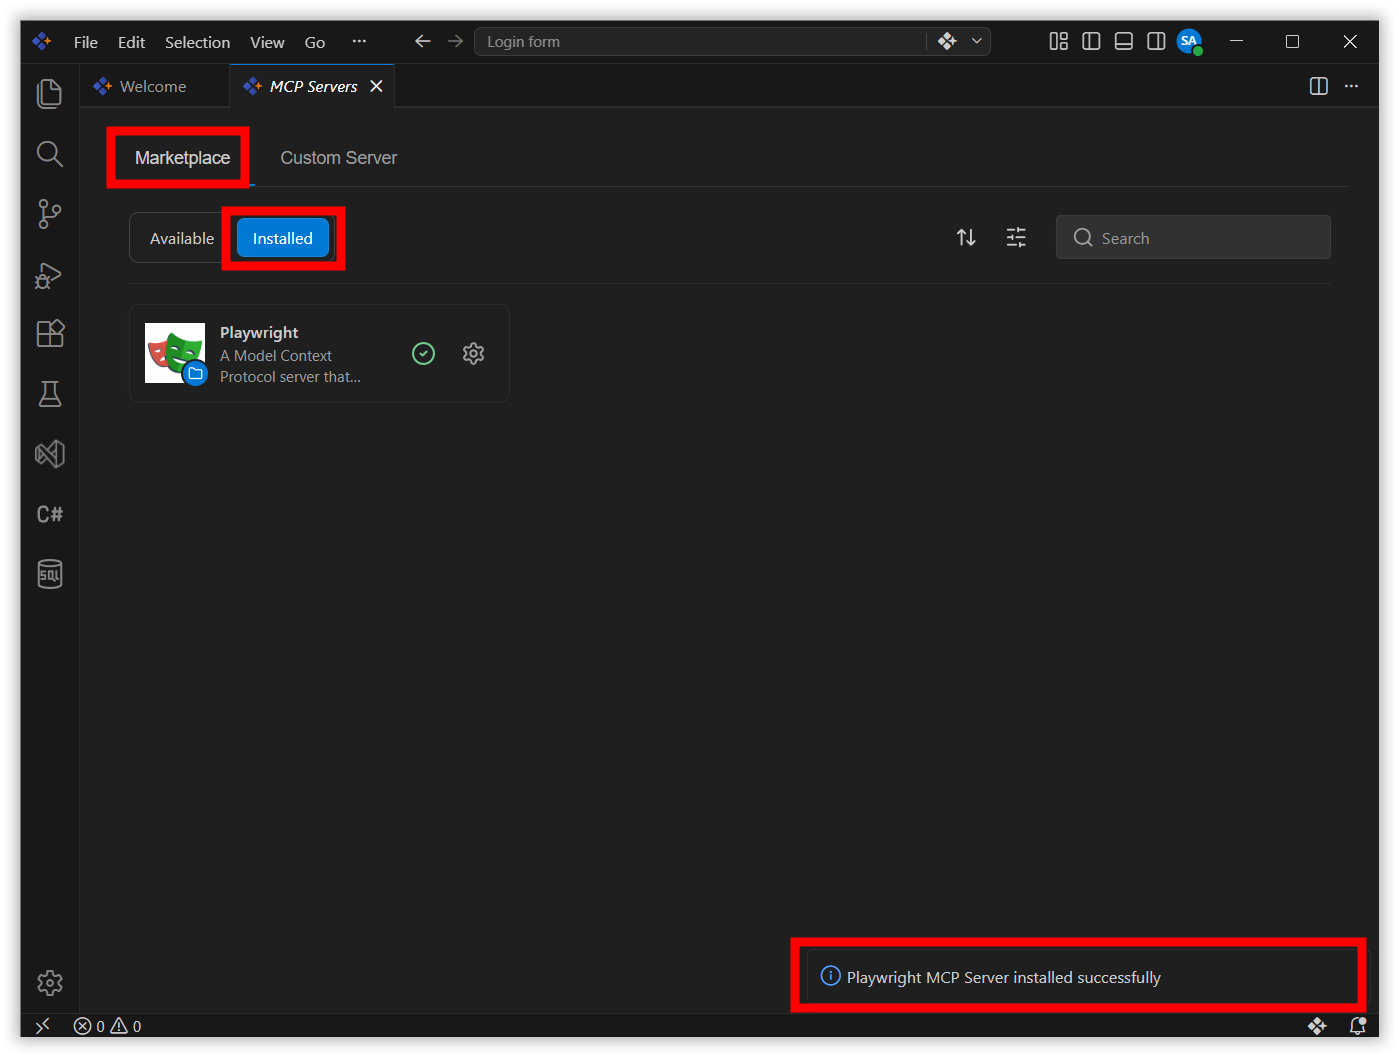Screen dimensions: 1399x1057
Task: Open the C# view in activity bar
Action: click(x=49, y=514)
